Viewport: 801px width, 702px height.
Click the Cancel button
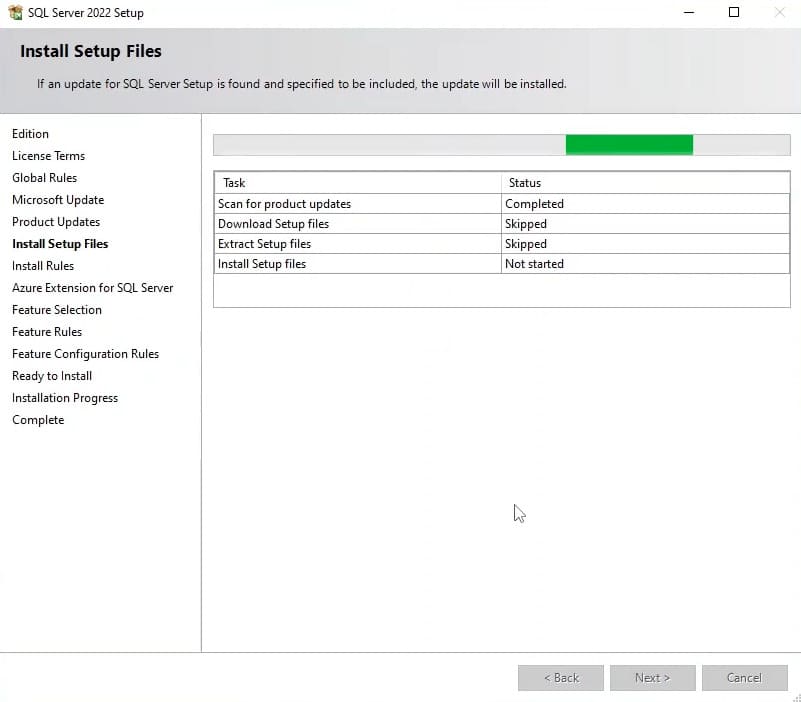(744, 678)
